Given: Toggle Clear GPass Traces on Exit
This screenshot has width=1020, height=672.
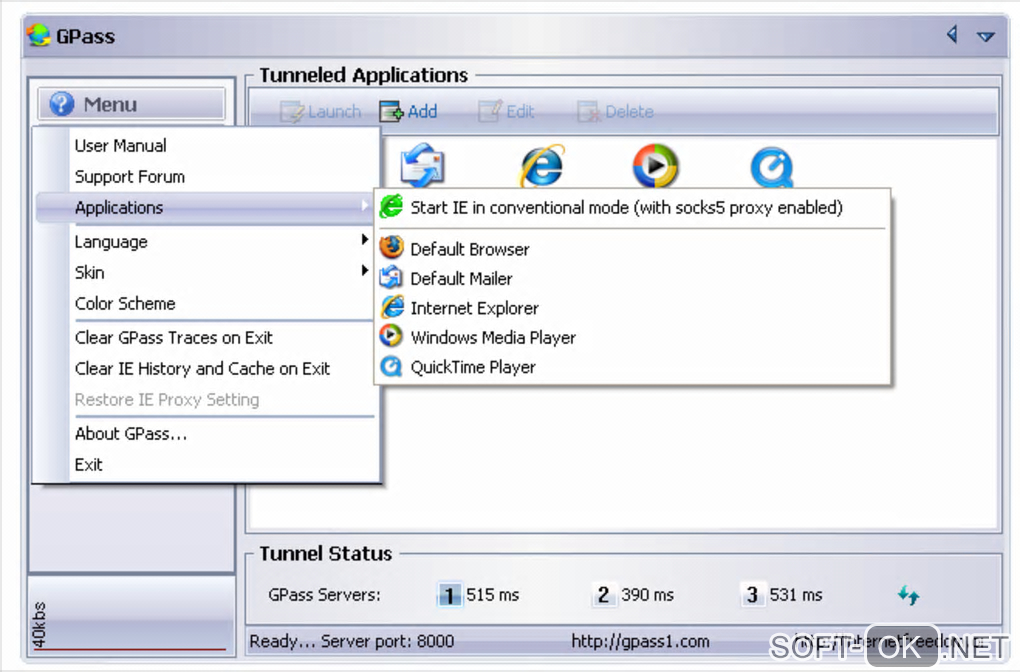Looking at the screenshot, I should click(174, 338).
